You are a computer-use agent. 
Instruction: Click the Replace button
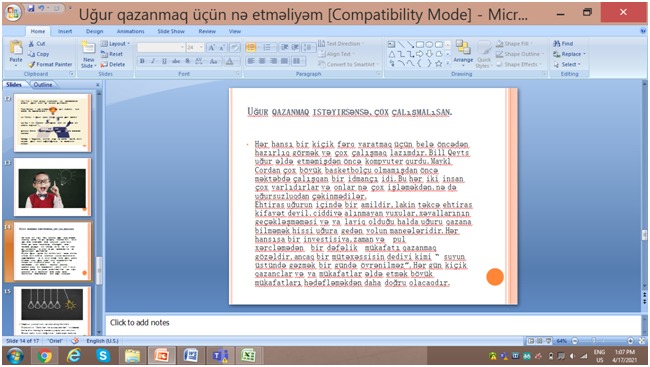click(x=570, y=54)
